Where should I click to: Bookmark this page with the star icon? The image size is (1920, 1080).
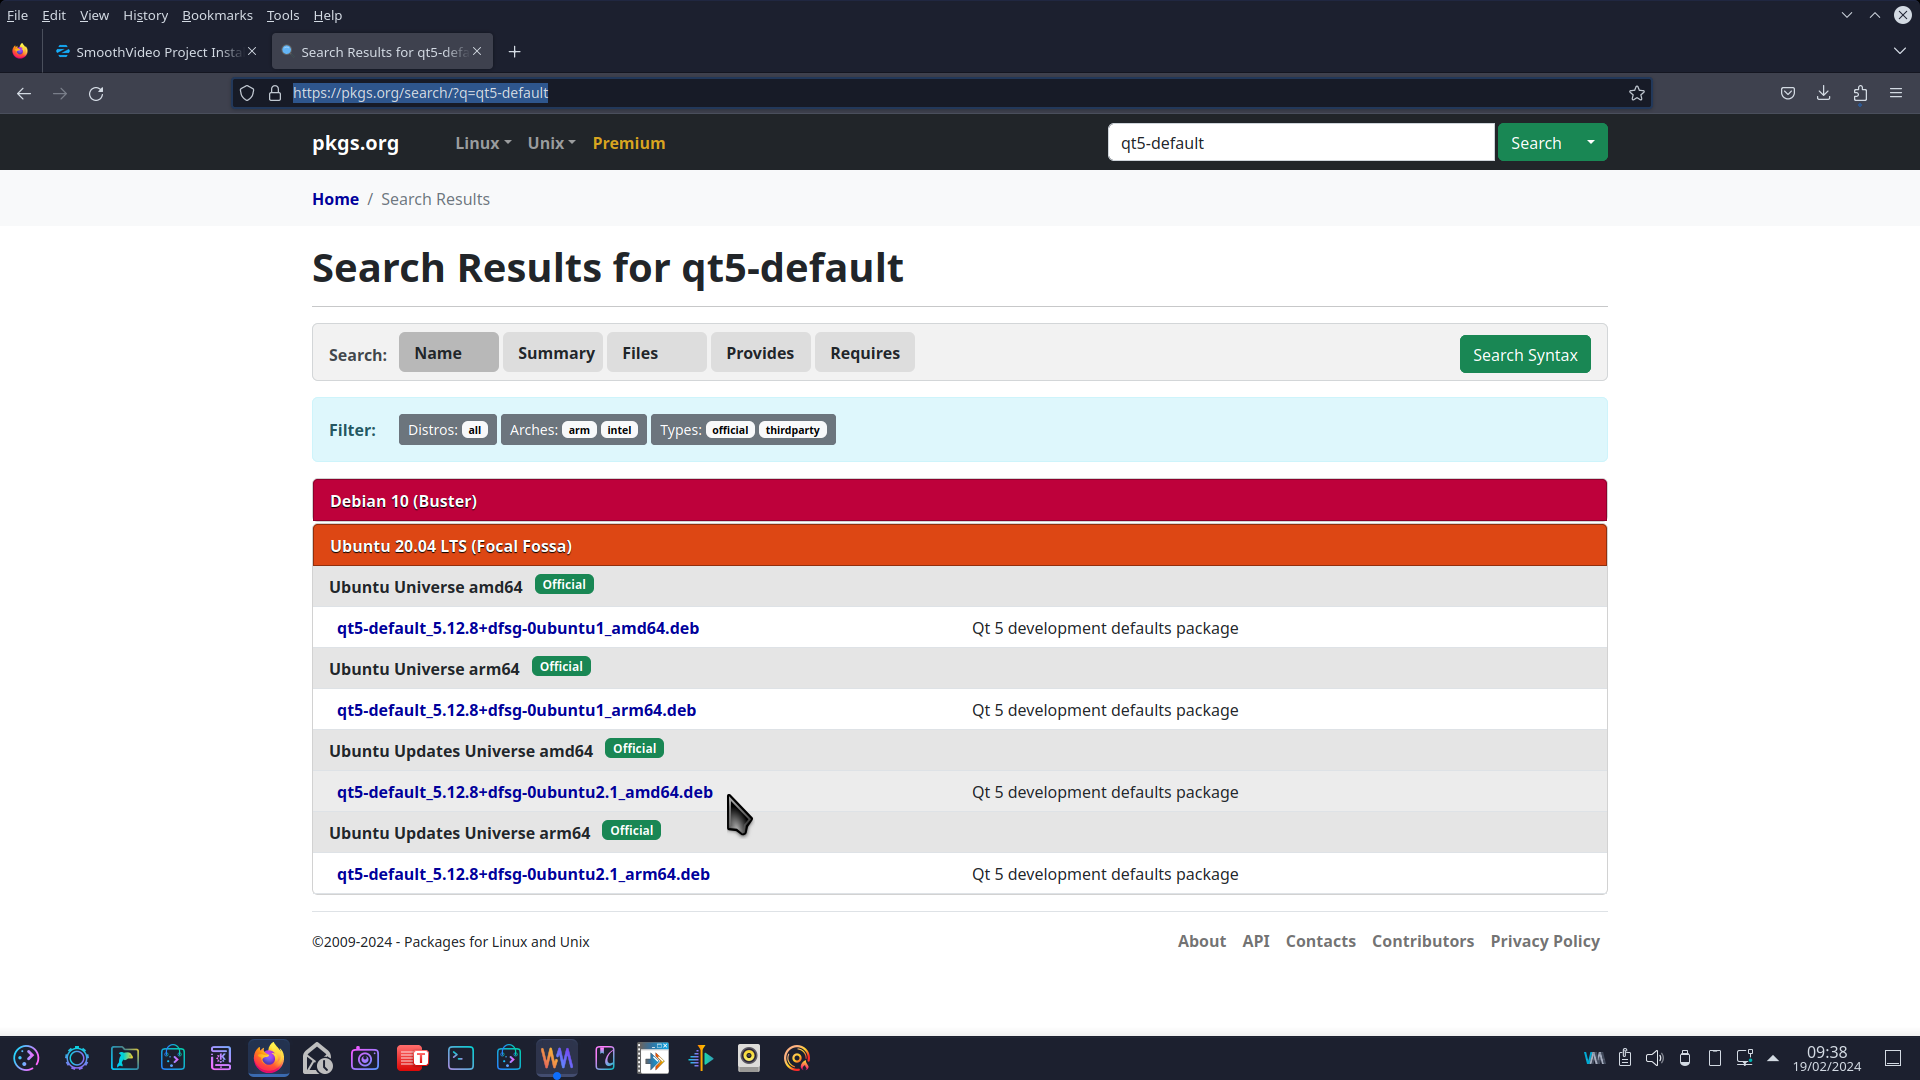click(1637, 93)
